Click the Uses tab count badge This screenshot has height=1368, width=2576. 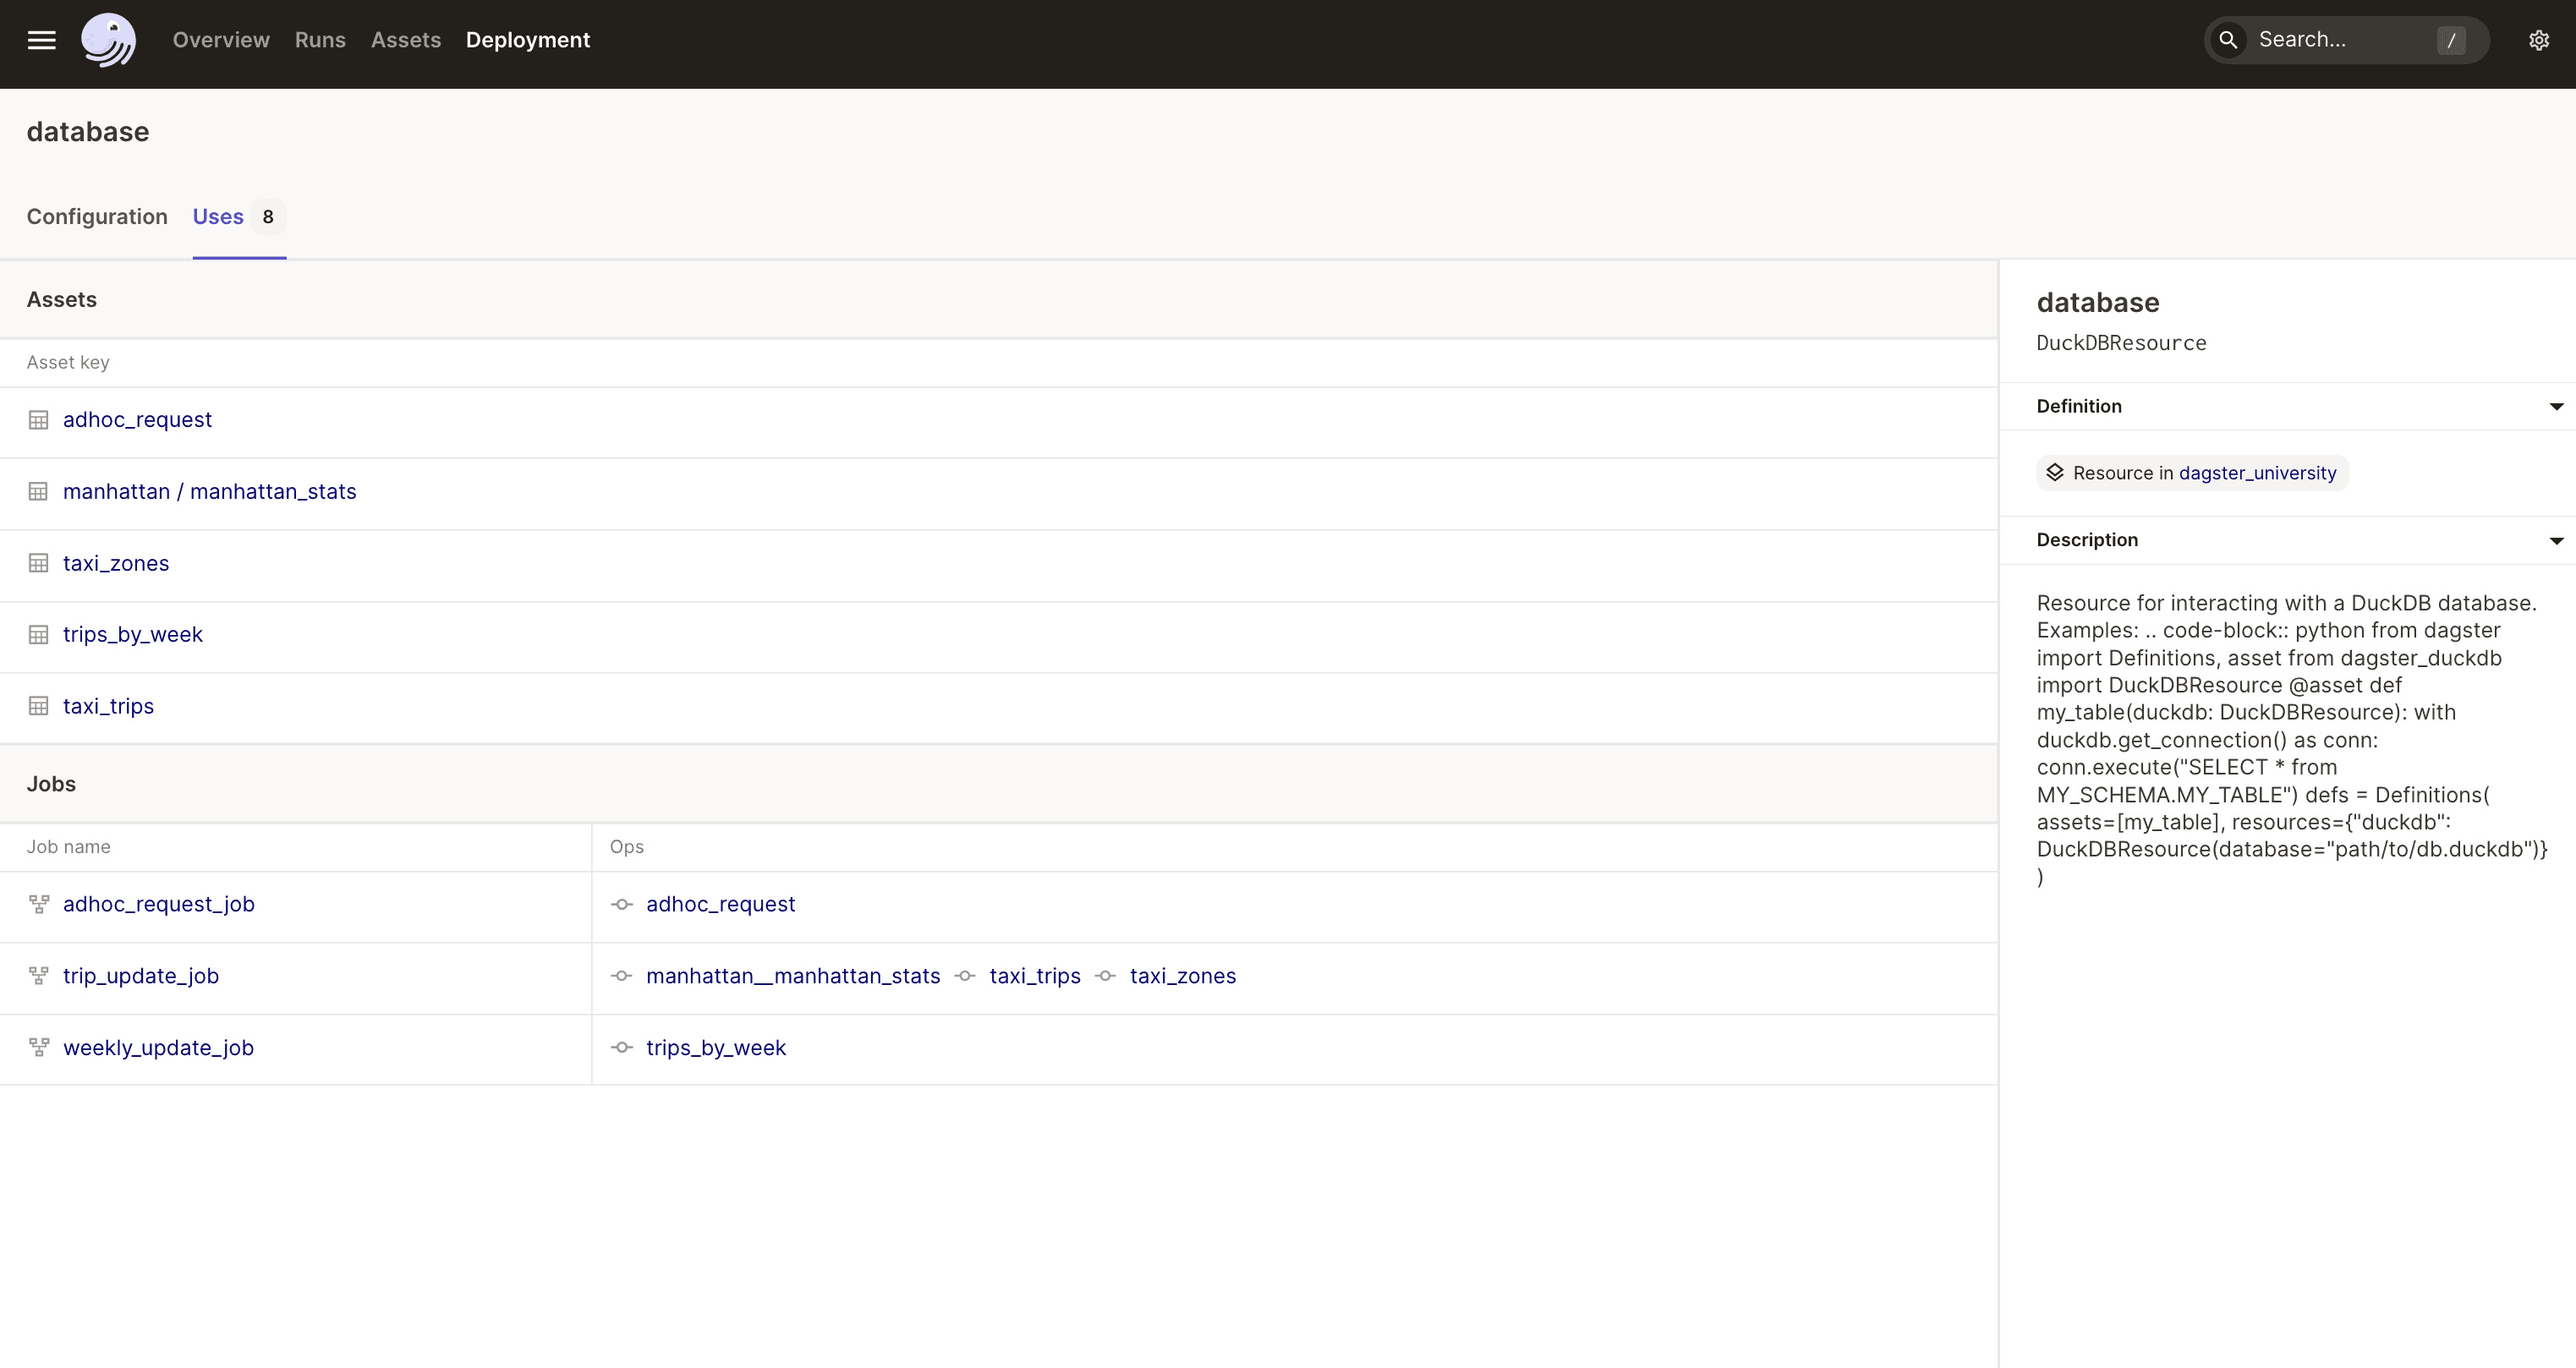[268, 216]
